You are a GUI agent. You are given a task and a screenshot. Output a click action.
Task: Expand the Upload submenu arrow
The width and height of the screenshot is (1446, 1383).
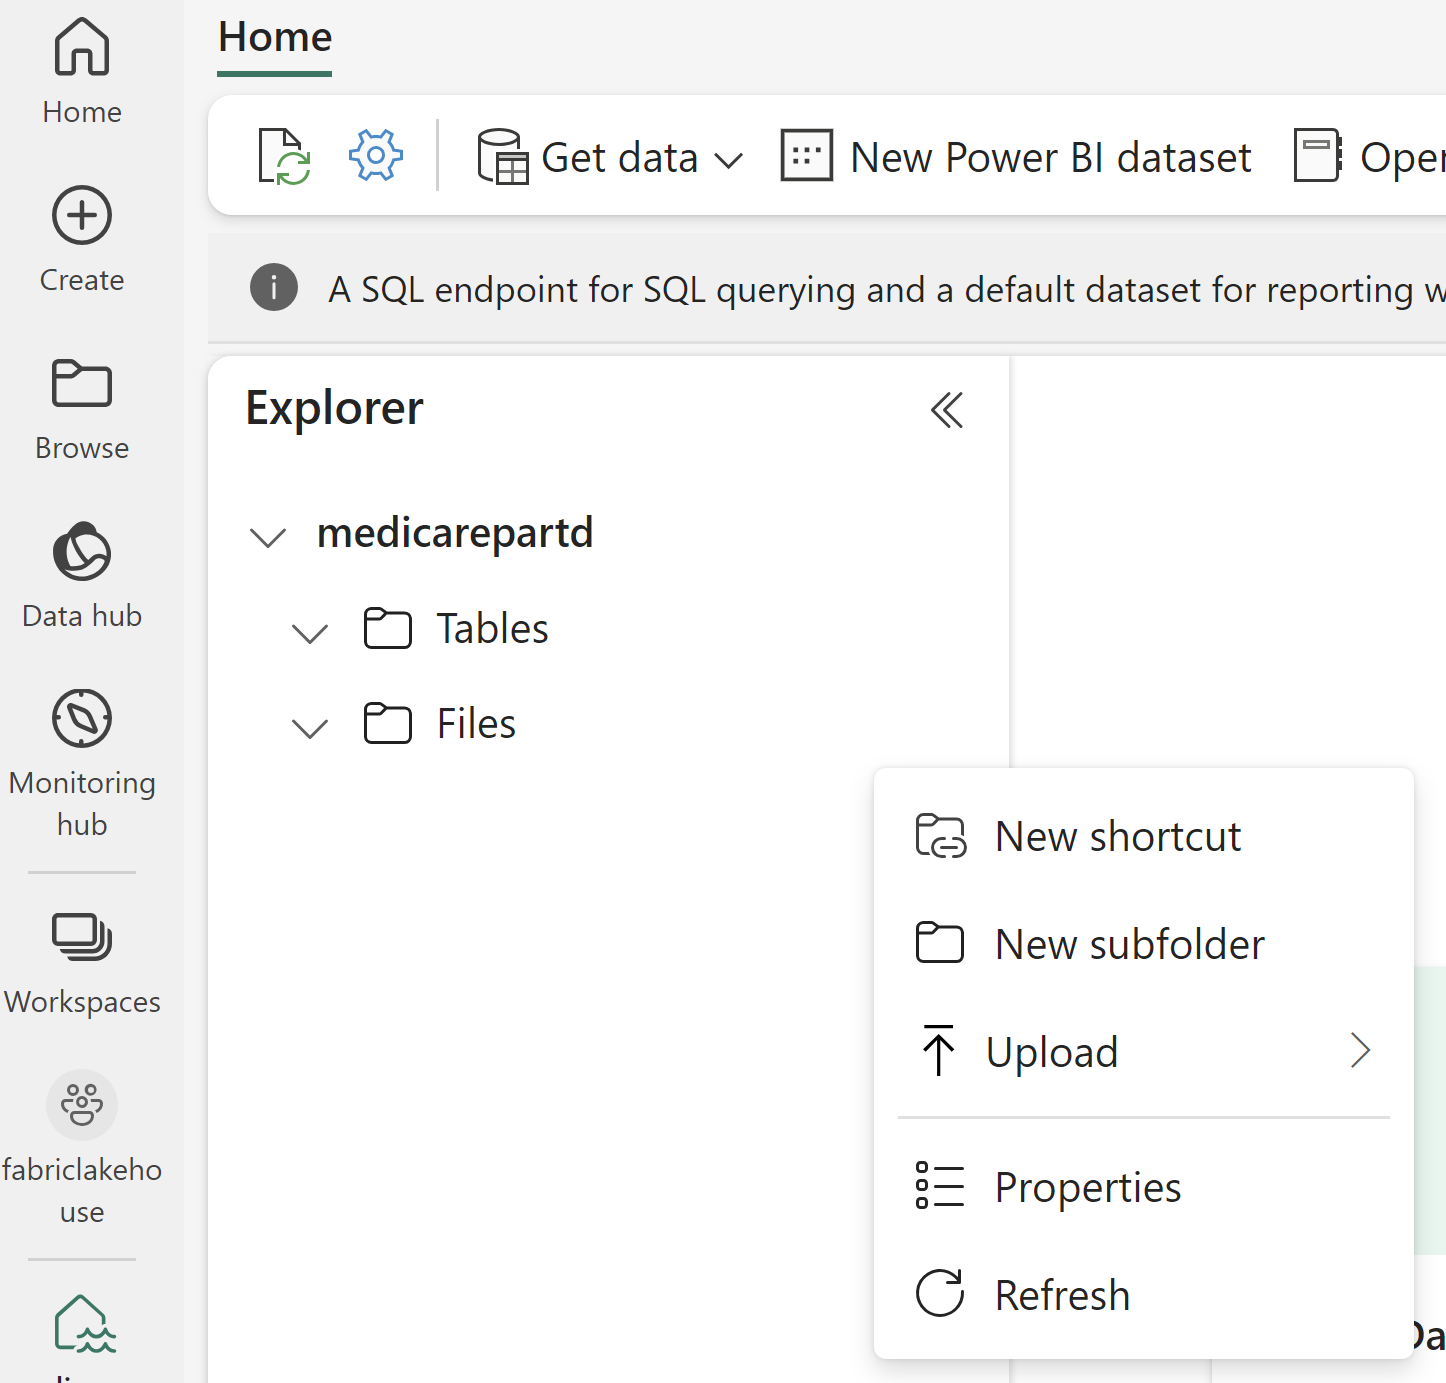1360,1051
